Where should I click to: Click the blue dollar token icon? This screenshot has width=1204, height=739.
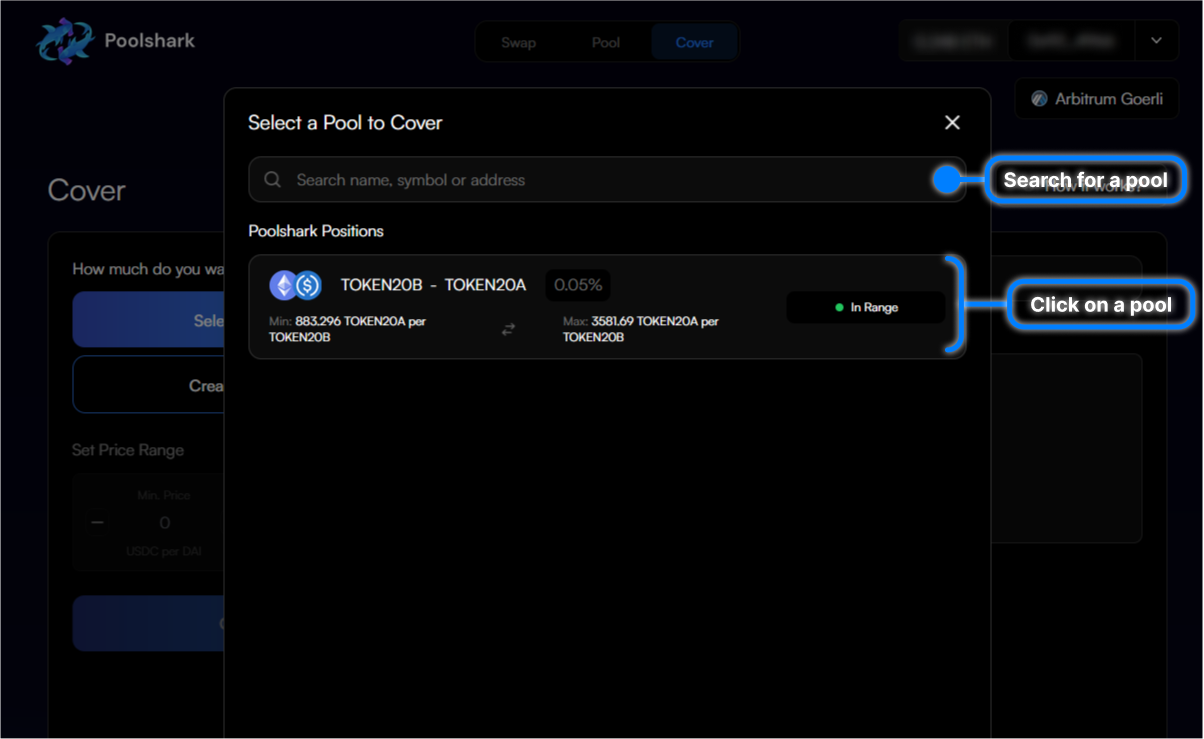pos(307,286)
